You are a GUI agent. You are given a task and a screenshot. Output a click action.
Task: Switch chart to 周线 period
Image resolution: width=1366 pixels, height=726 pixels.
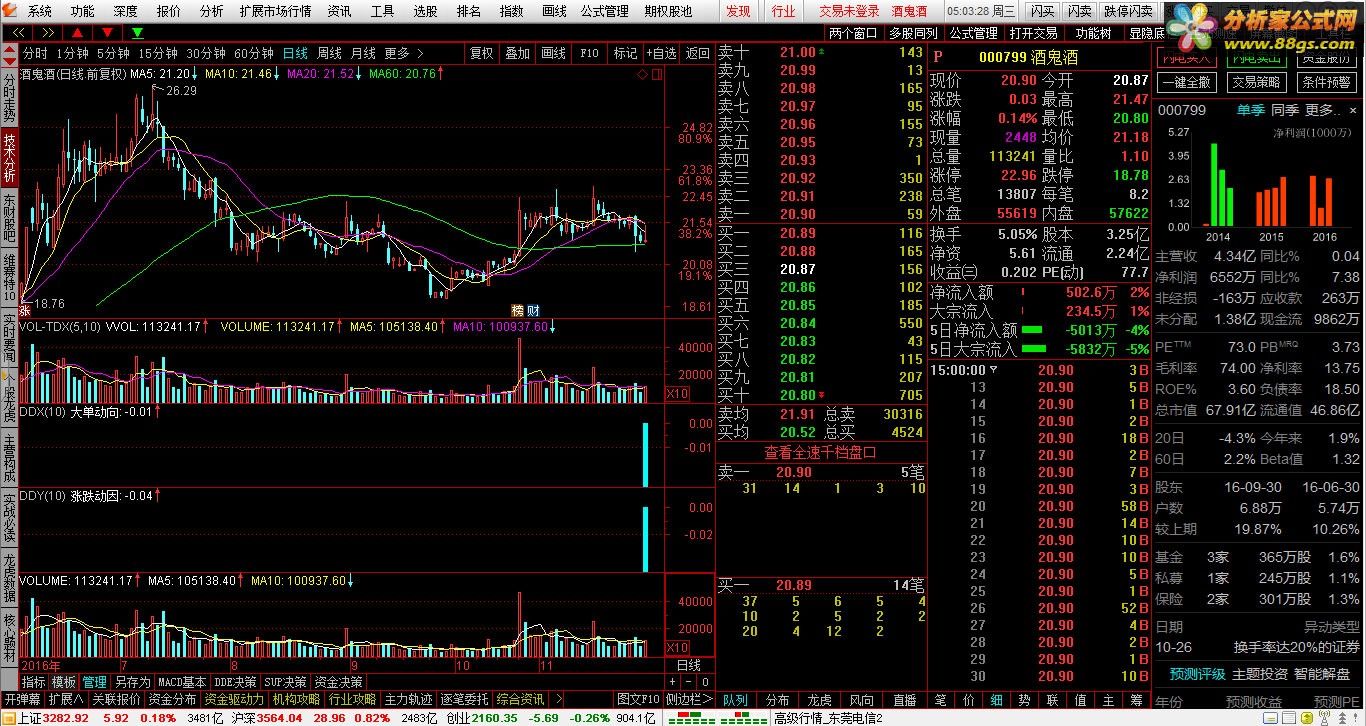coord(329,53)
